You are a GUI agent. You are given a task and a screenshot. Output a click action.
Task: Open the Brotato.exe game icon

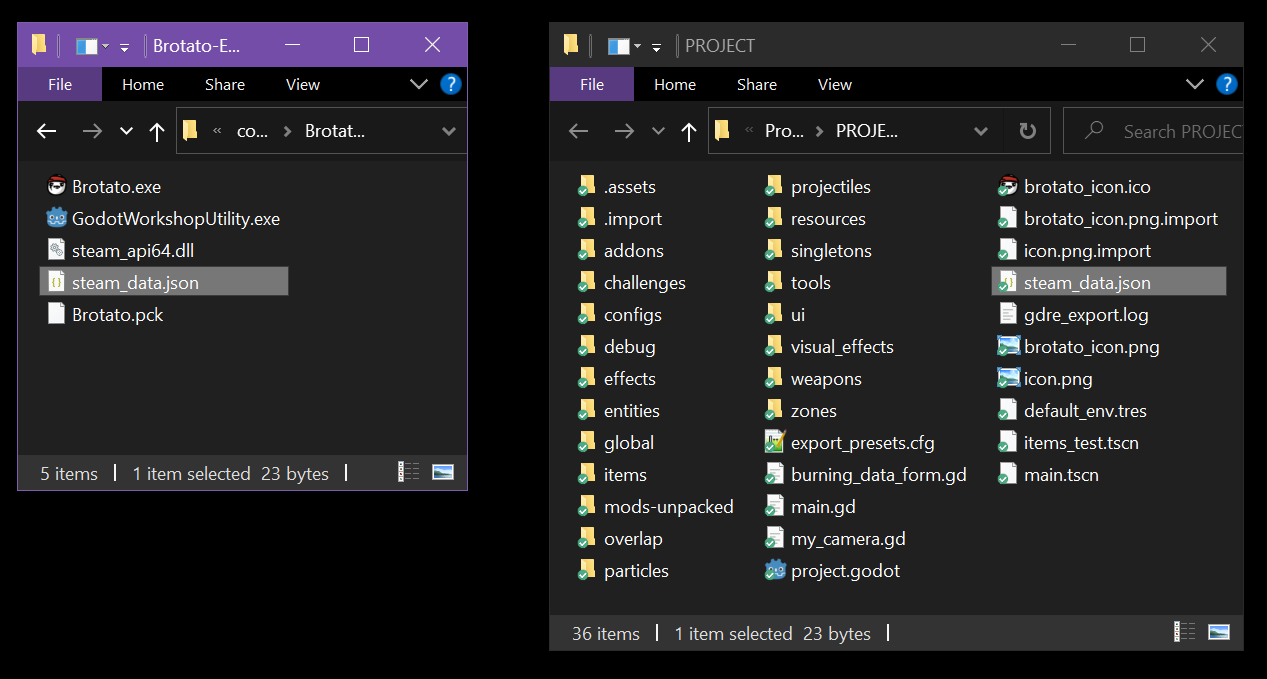(x=57, y=186)
